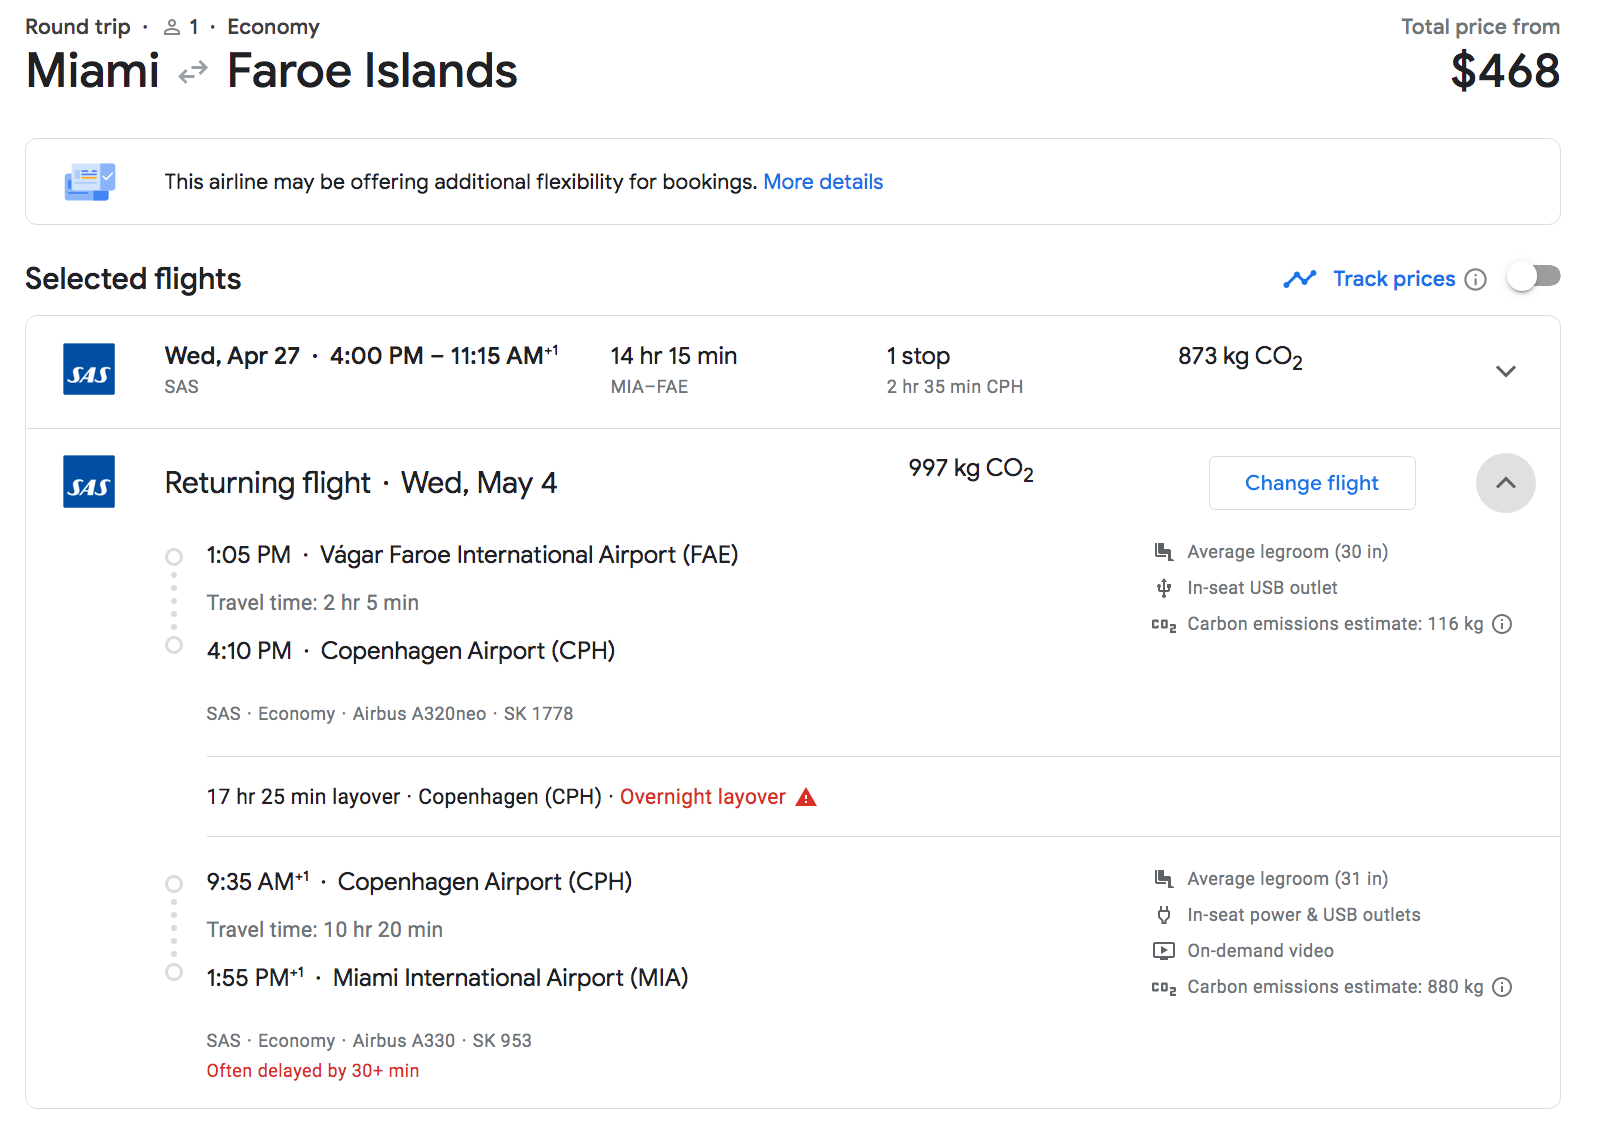Enable the Track prices toggle switch
The width and height of the screenshot is (1604, 1128).
[x=1533, y=277]
